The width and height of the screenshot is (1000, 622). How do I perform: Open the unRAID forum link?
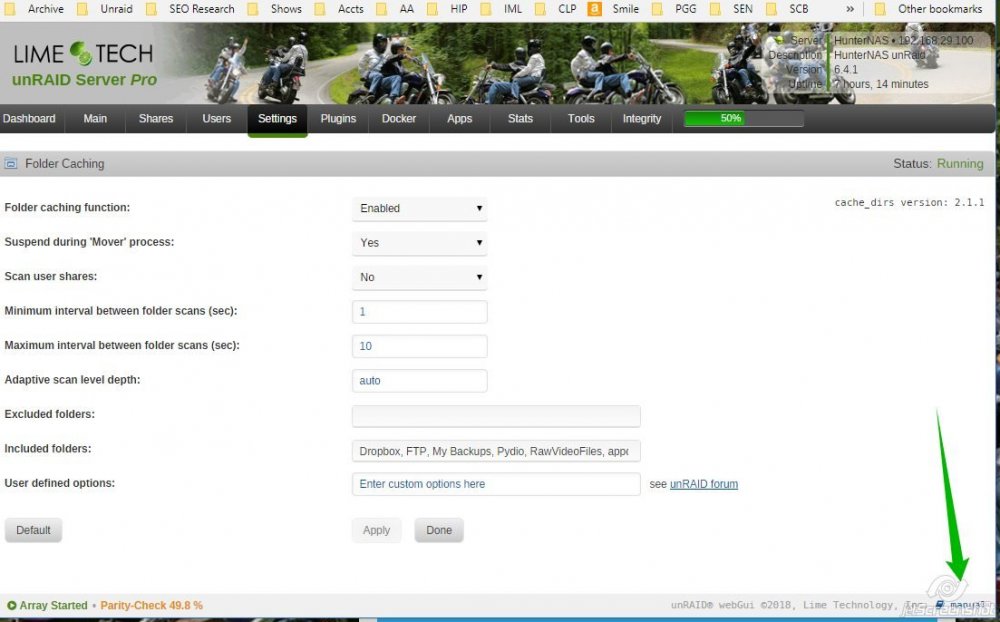click(x=703, y=484)
